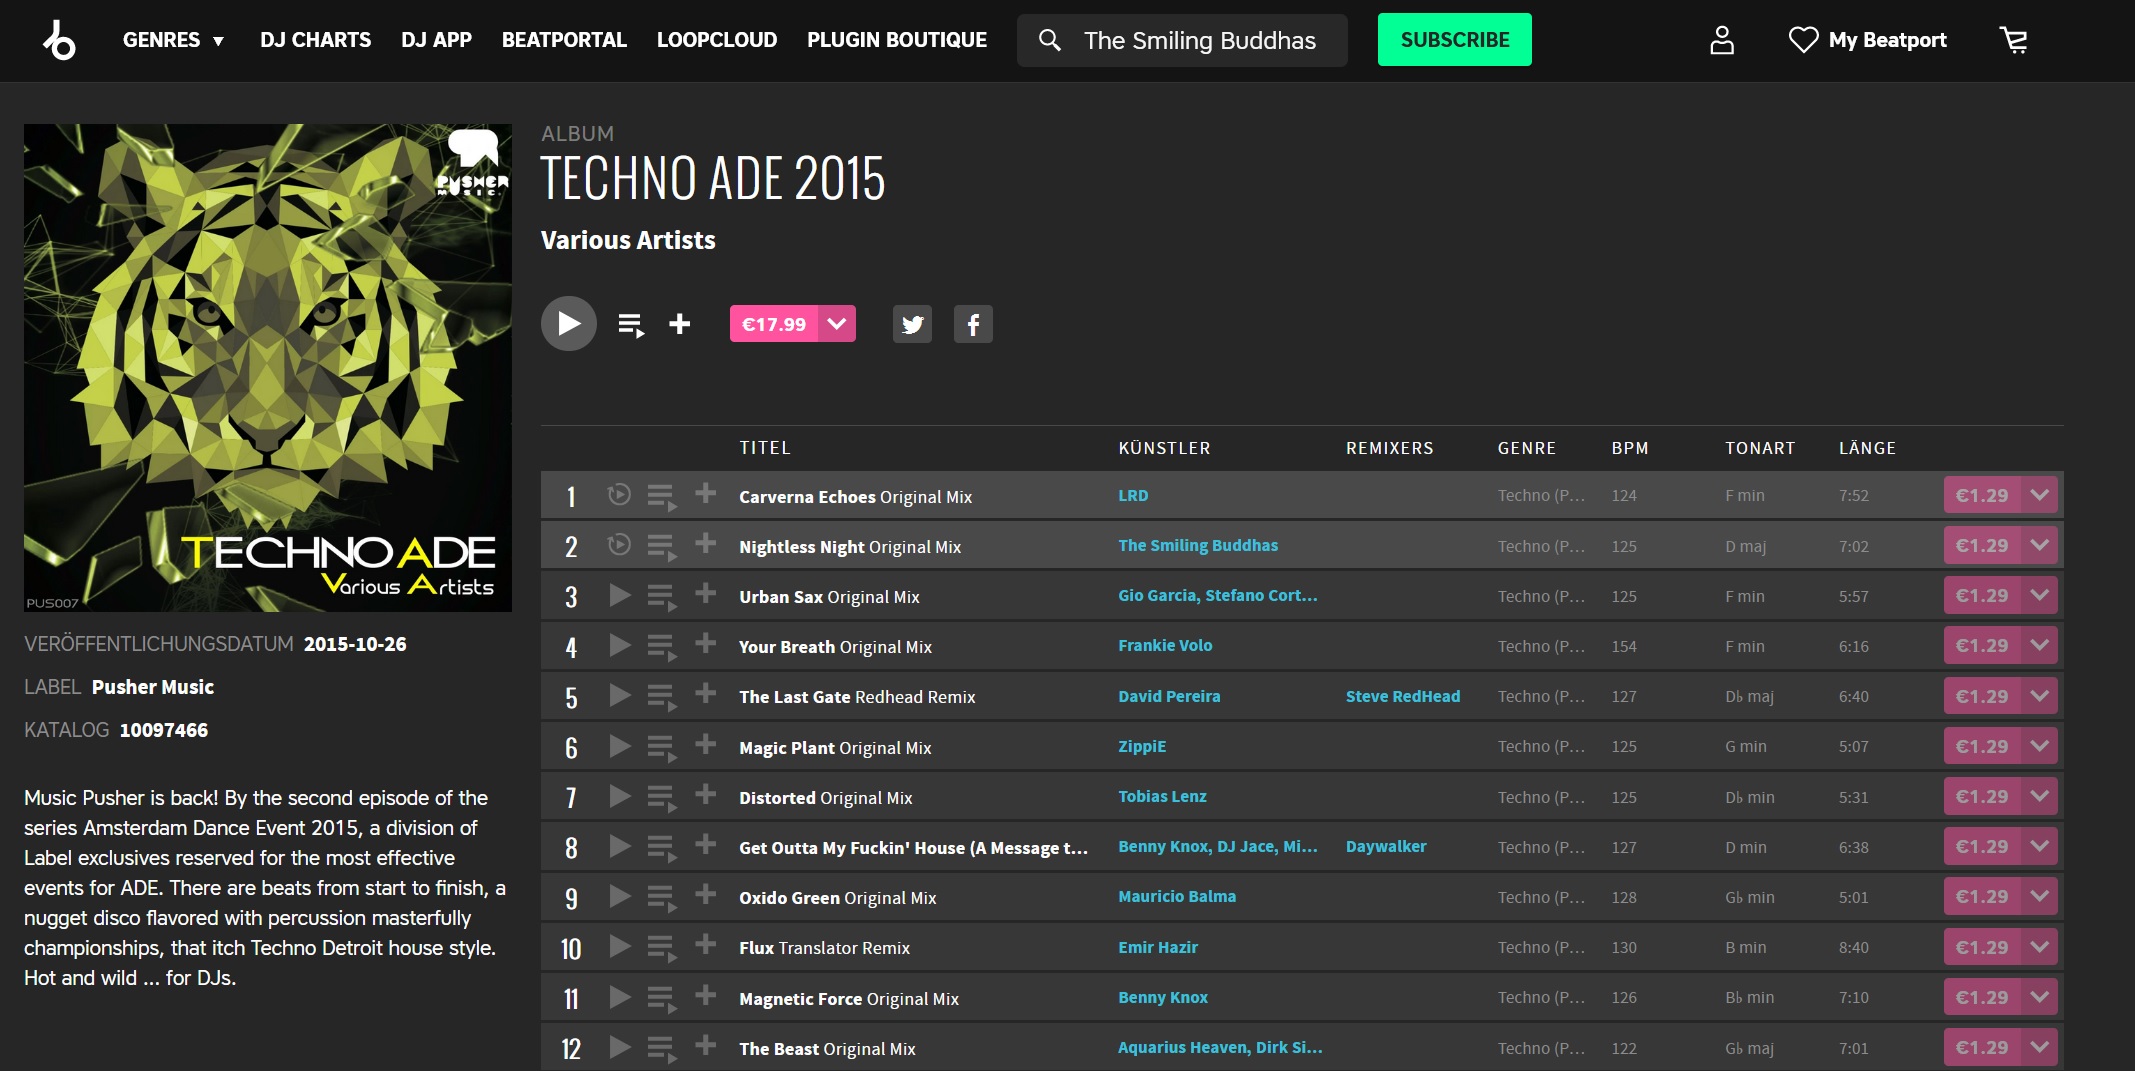Viewport: 2135px width, 1071px height.
Task: Open DJ App page
Action: pyautogui.click(x=436, y=40)
